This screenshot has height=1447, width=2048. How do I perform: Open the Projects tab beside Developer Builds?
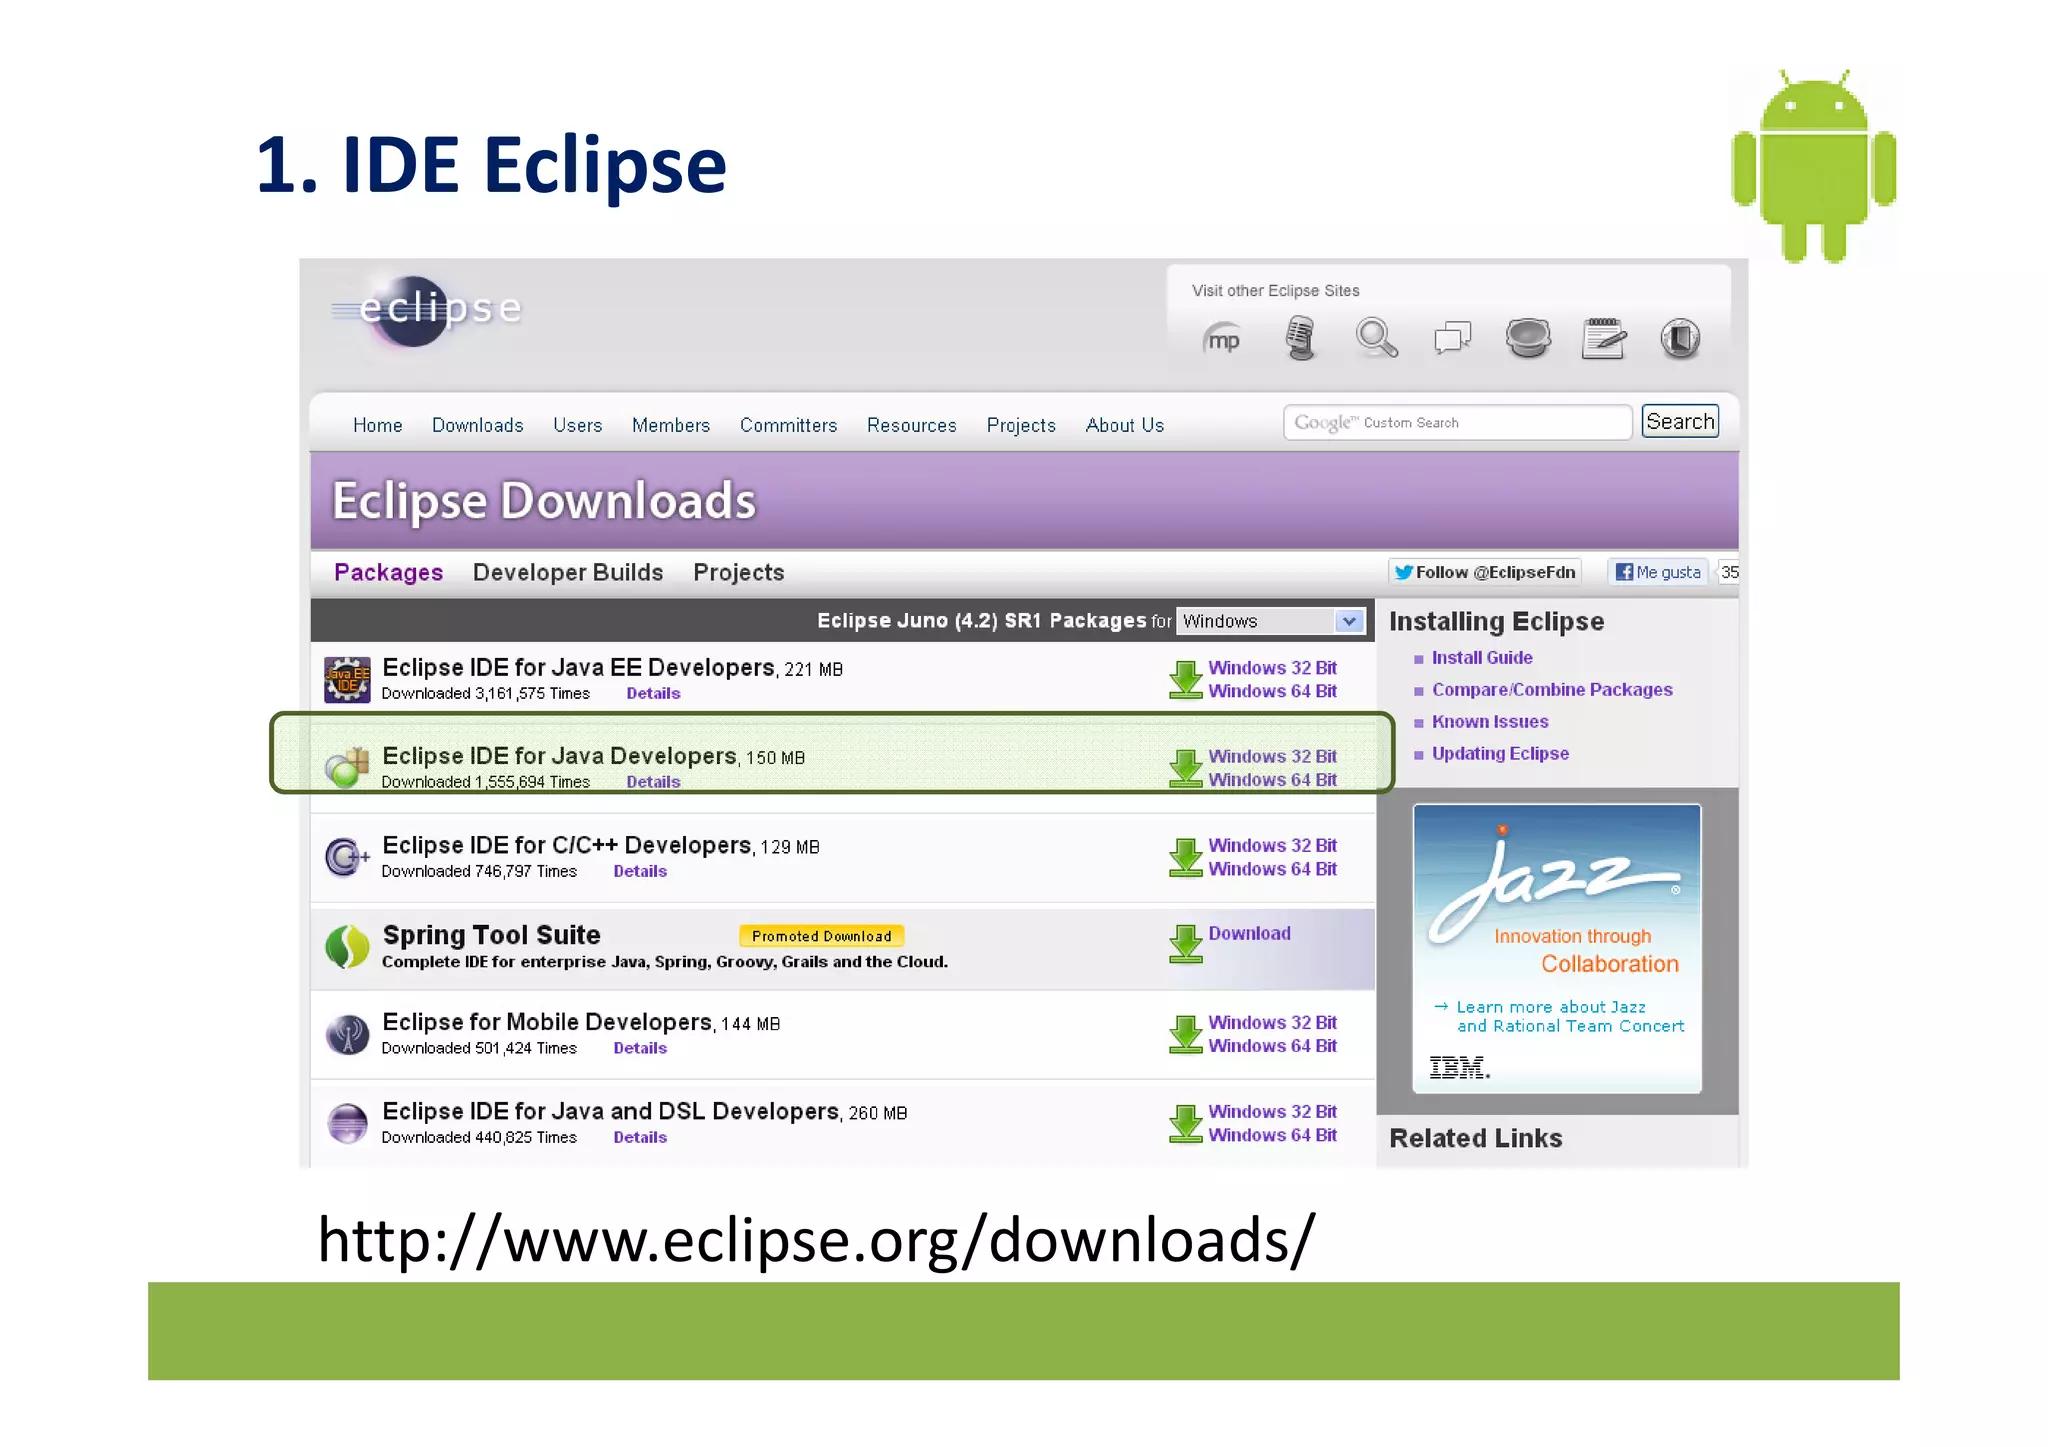coord(738,573)
